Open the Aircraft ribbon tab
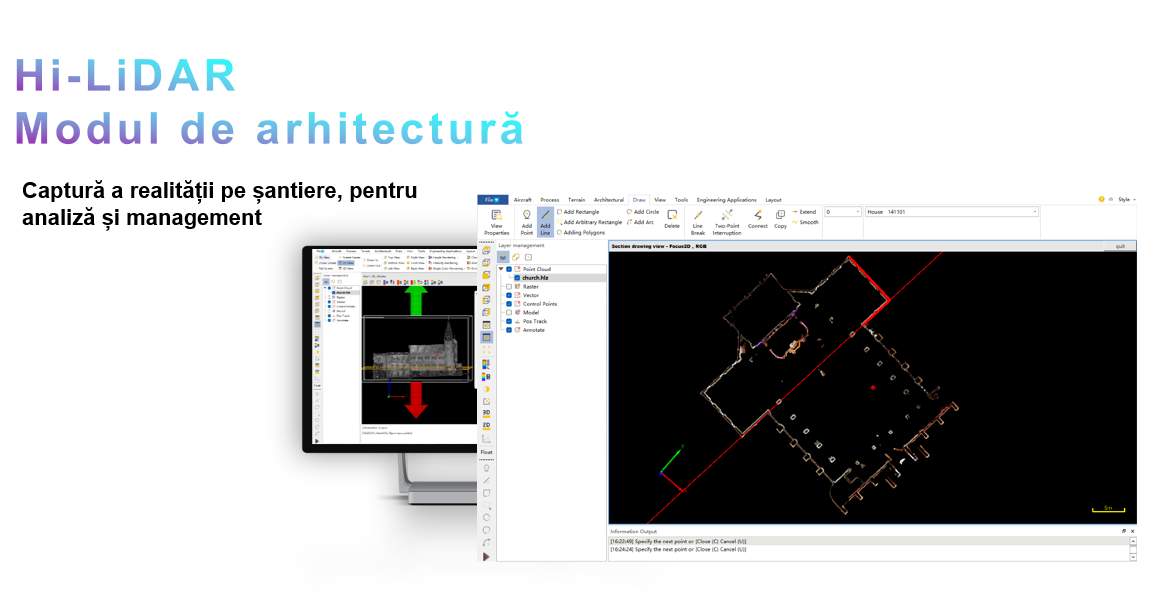The width and height of the screenshot is (1166, 615). (523, 200)
